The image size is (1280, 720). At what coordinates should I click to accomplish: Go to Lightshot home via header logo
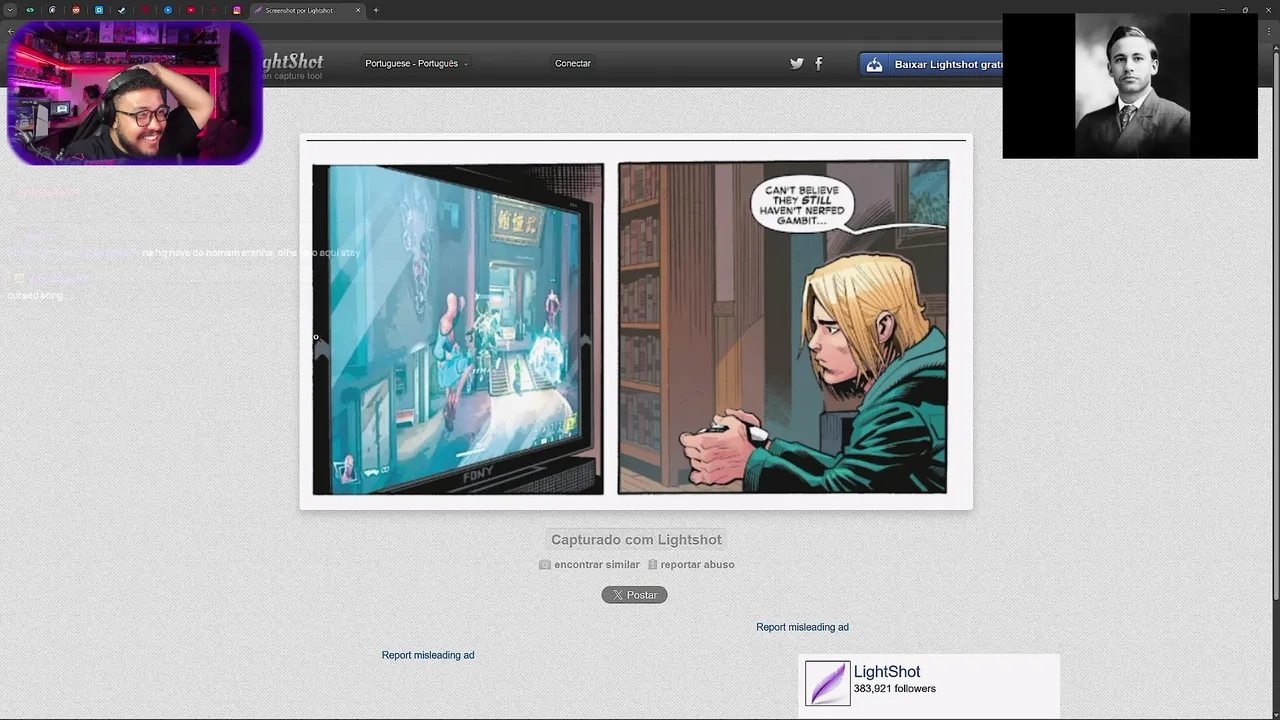click(x=293, y=66)
